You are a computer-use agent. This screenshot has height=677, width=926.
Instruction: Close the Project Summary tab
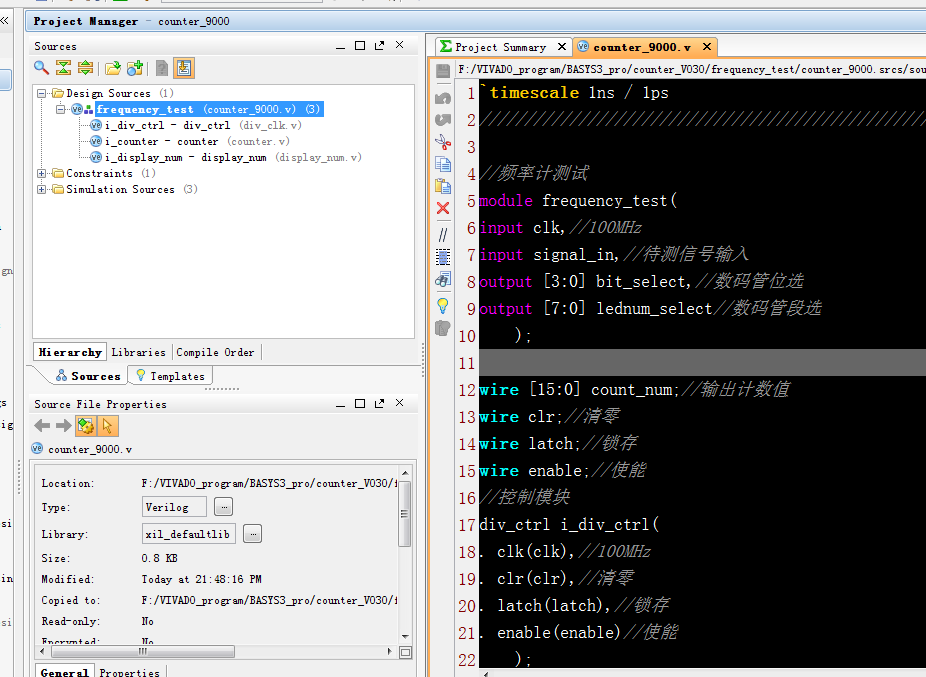(562, 46)
